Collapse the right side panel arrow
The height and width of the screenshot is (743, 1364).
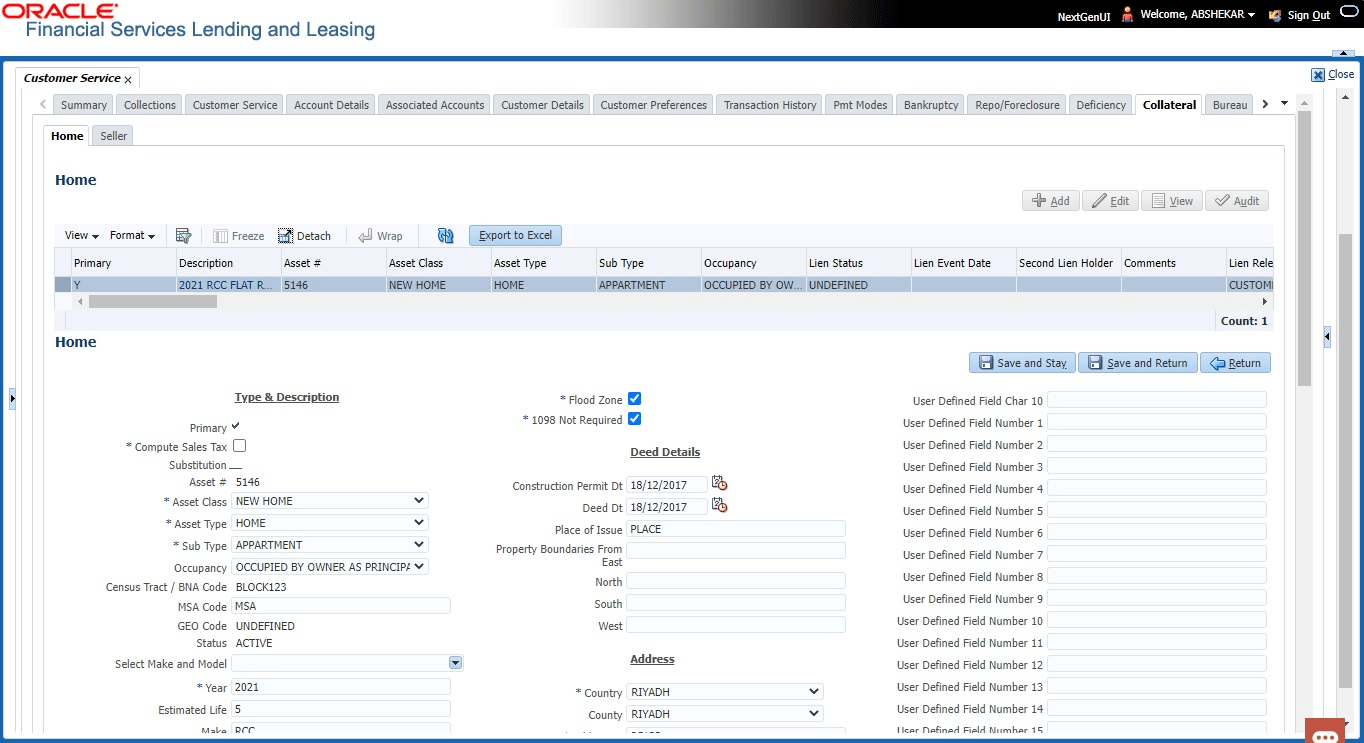click(1327, 338)
